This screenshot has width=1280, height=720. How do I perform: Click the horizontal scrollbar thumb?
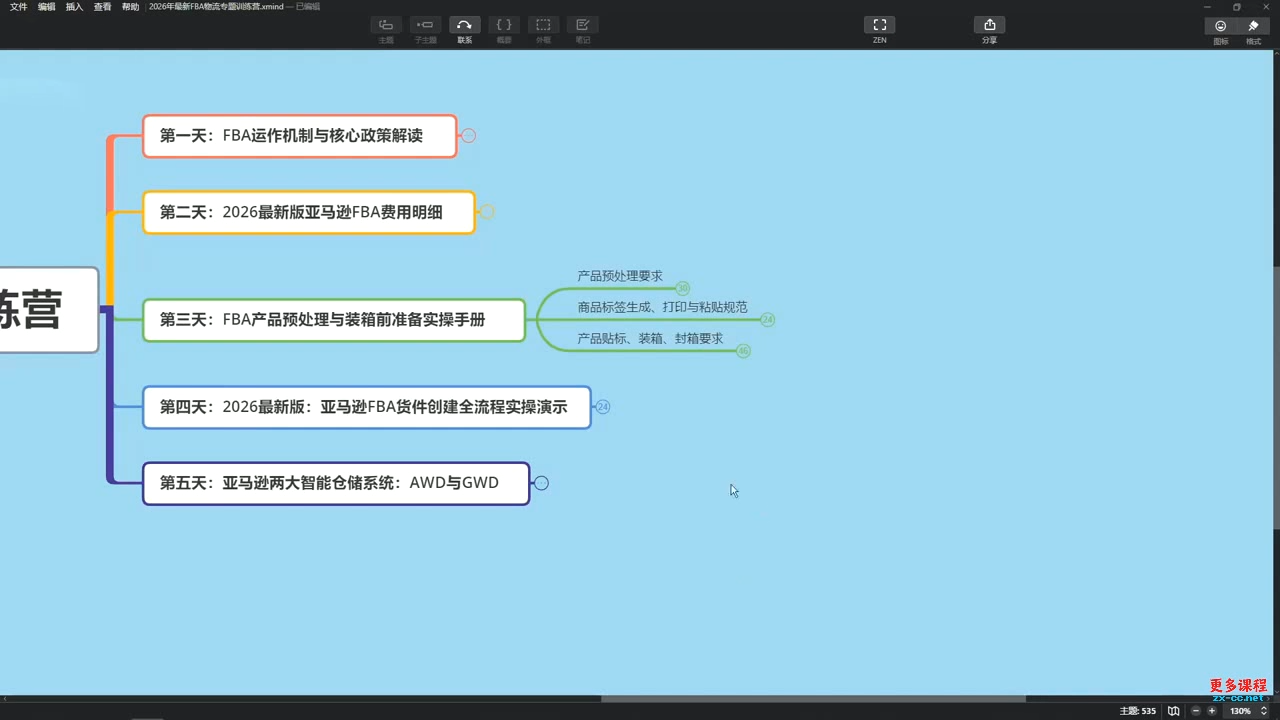[x=813, y=698]
